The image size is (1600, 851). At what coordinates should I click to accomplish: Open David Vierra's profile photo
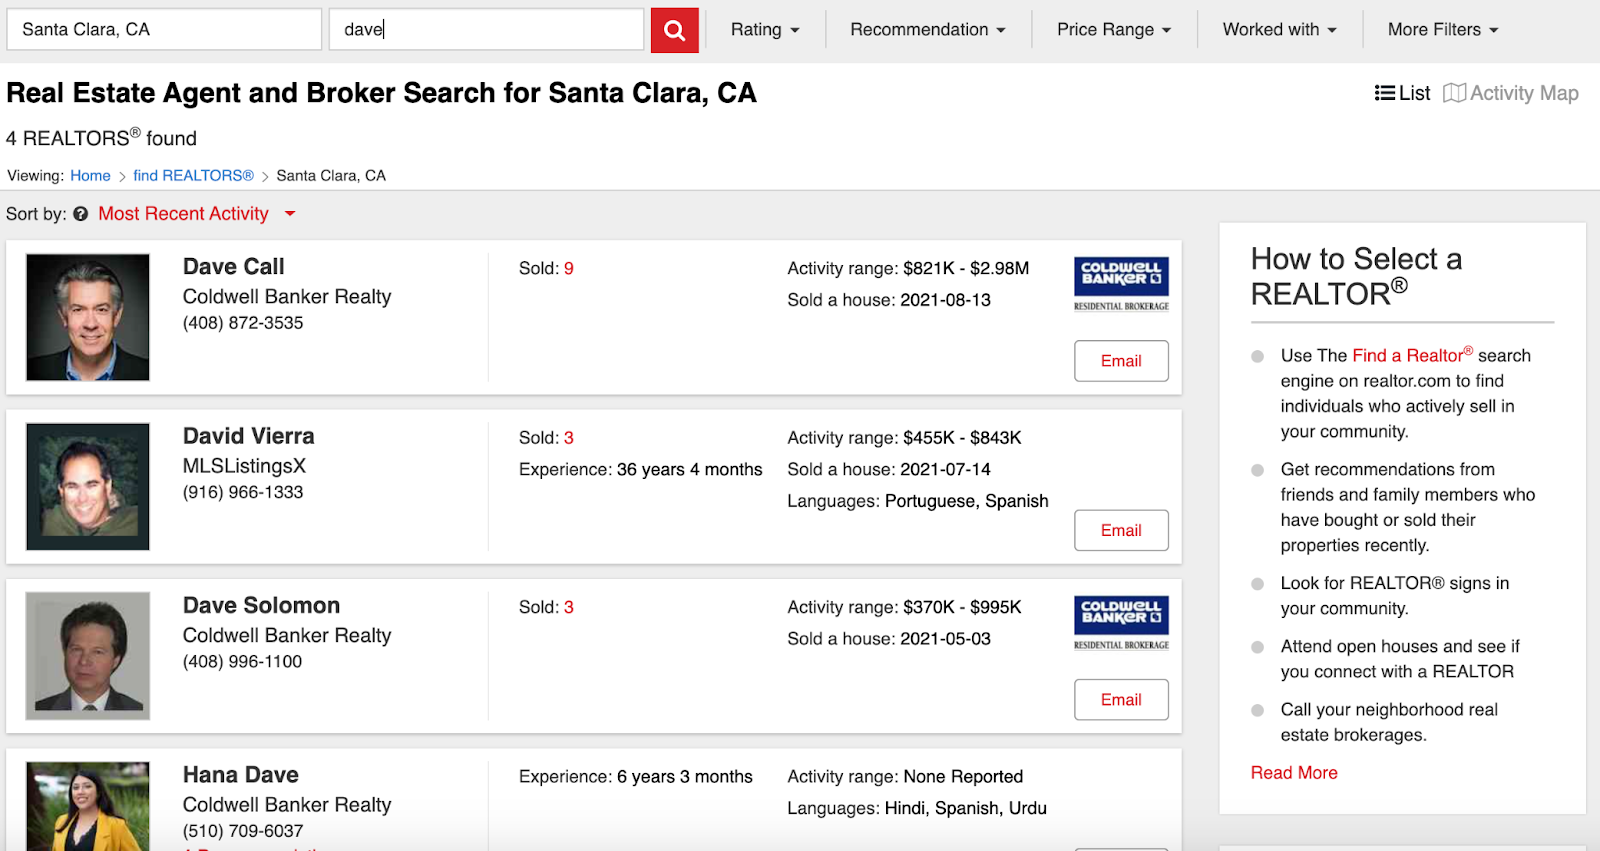point(88,486)
